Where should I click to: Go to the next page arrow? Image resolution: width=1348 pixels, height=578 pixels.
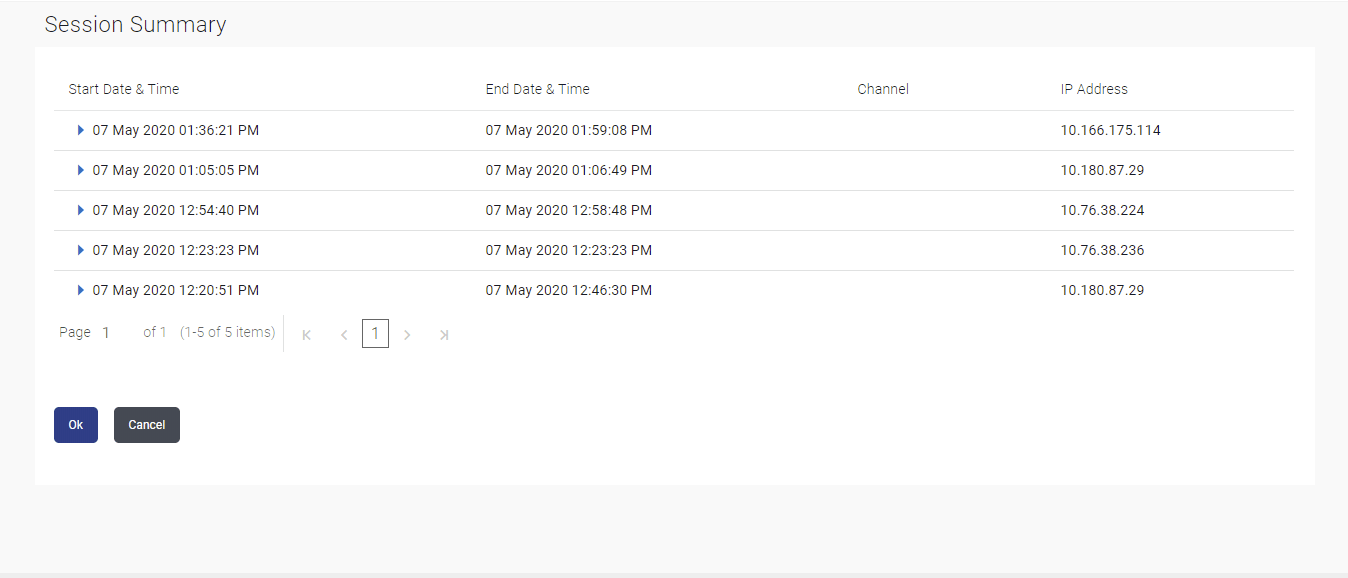tap(407, 335)
